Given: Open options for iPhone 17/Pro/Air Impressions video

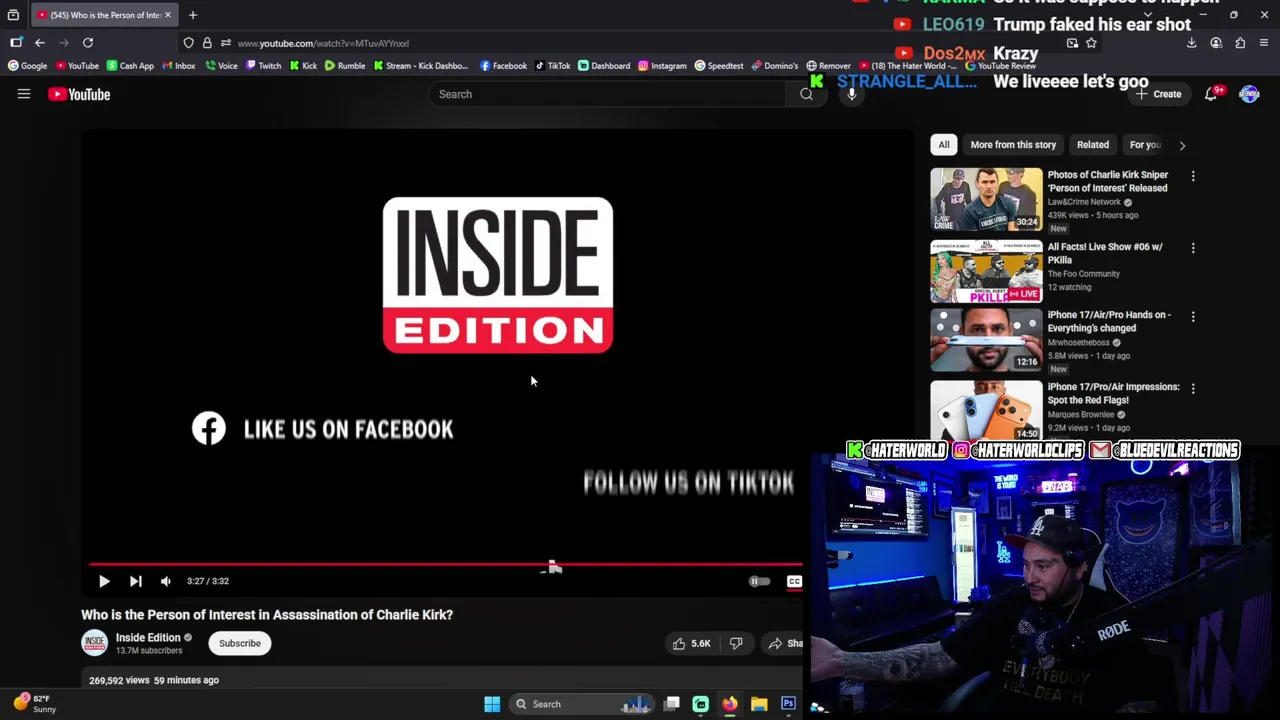Looking at the screenshot, I should 1192,388.
